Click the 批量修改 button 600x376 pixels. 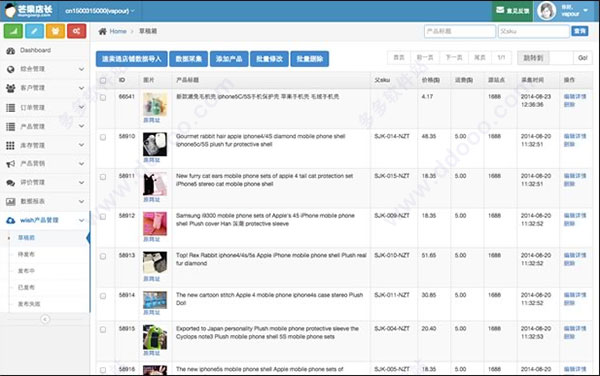[269, 59]
